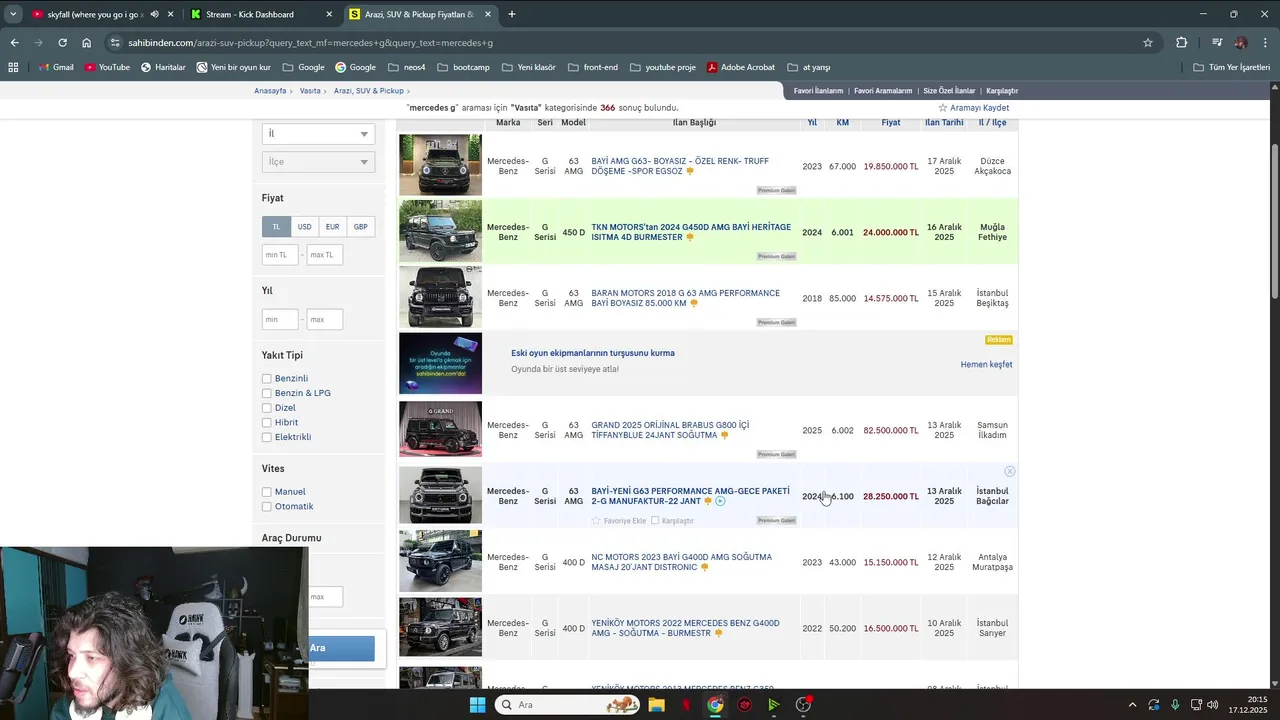This screenshot has width=1280, height=720.
Task: Sort listings by the KM column header
Action: coord(843,123)
